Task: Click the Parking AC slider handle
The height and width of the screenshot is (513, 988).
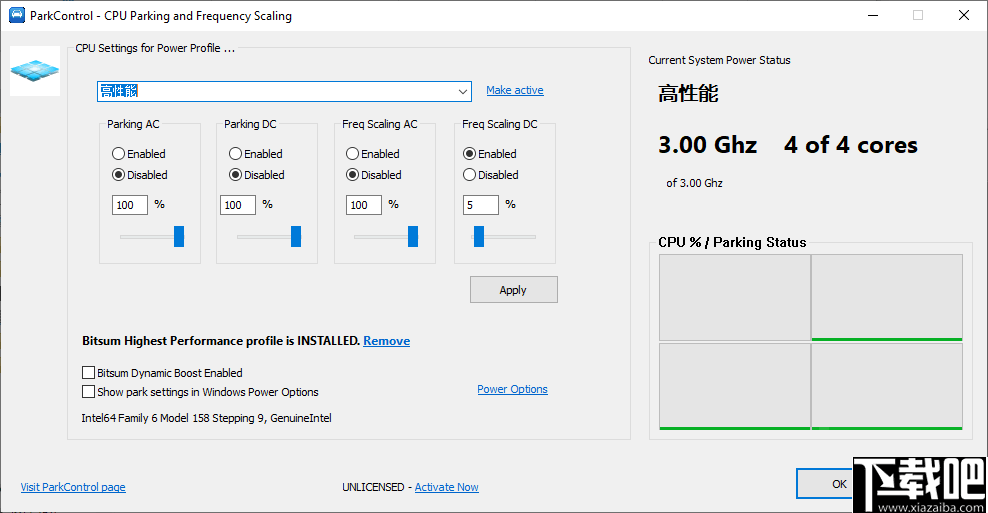Action: [x=179, y=236]
